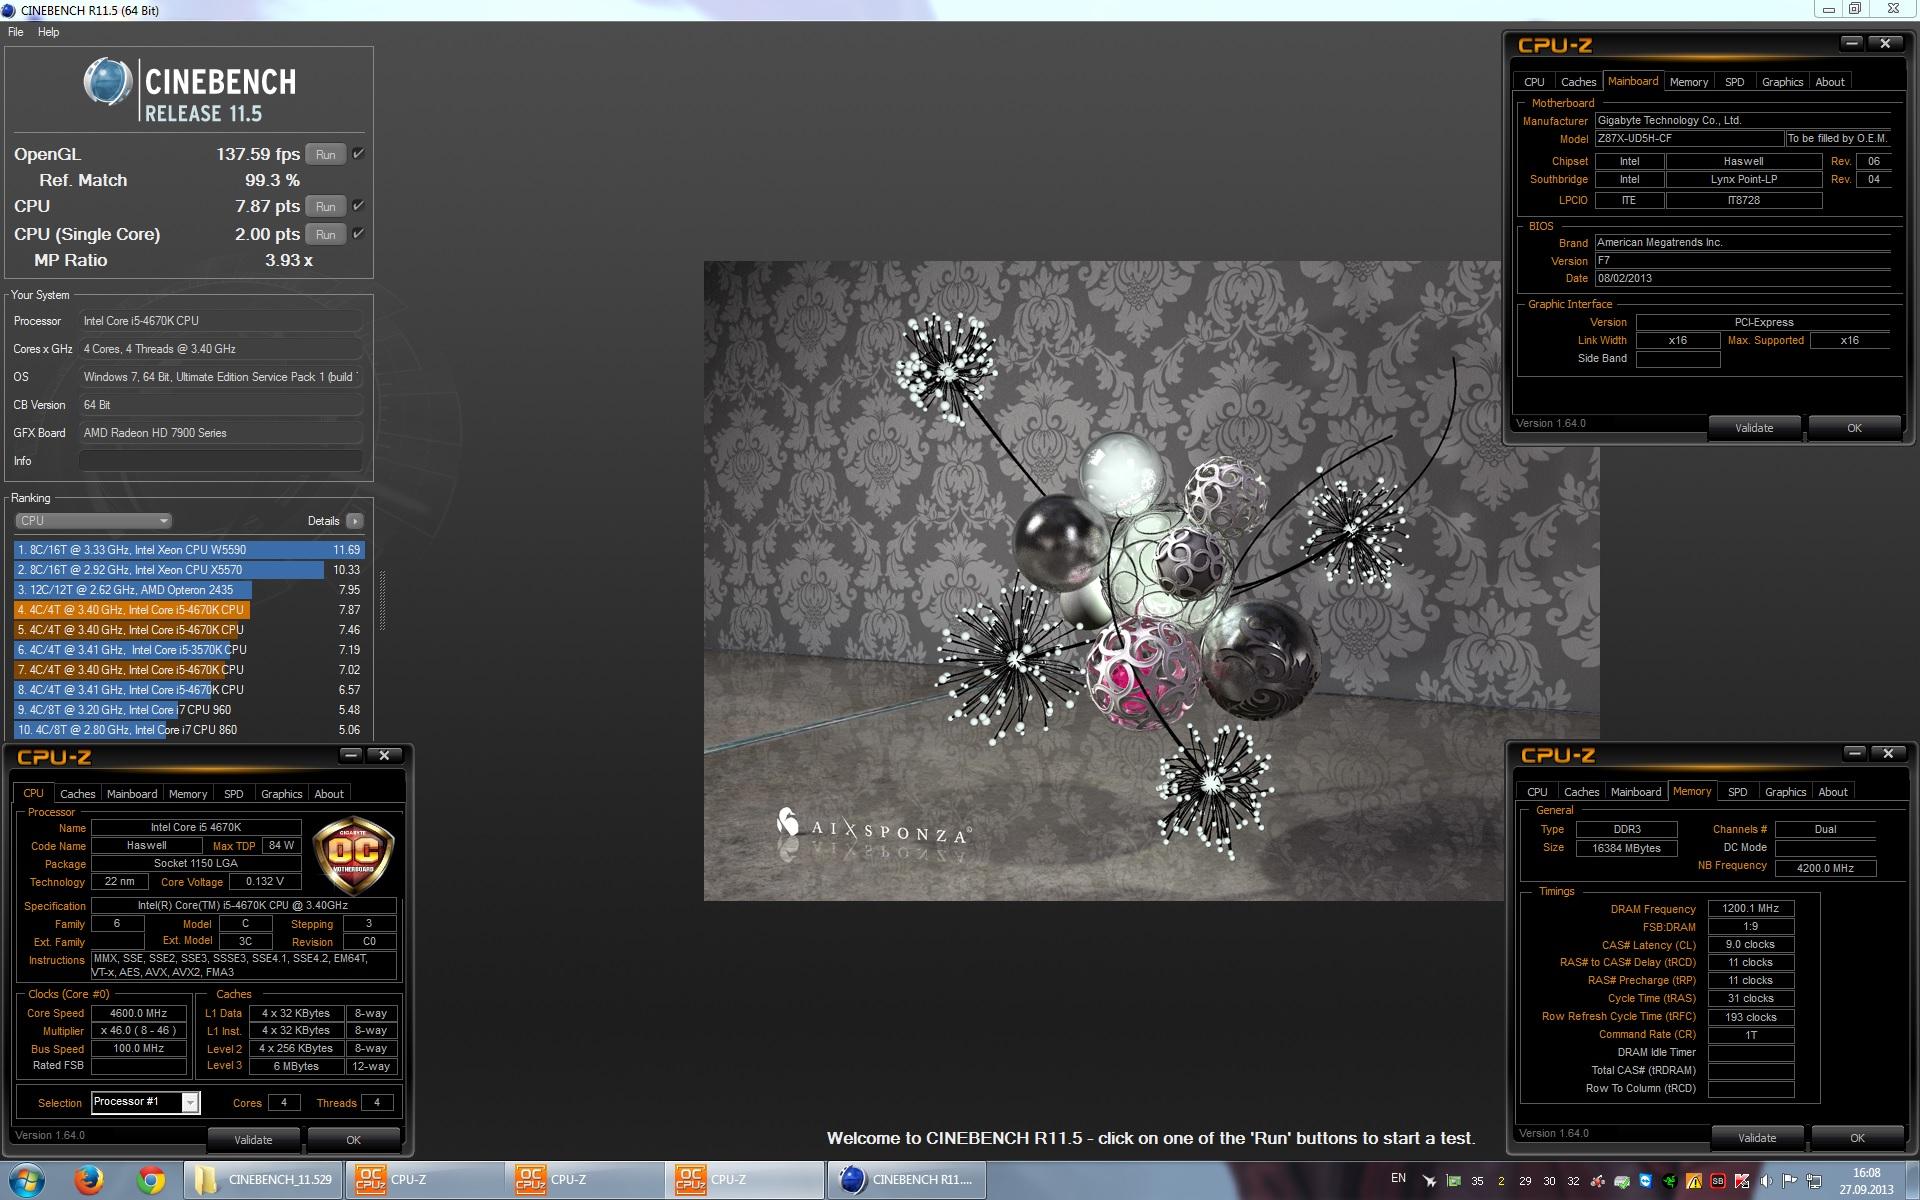1920x1200 pixels.
Task: Open Caches tab in bottom-right CPU-Z
Action: 1581,792
